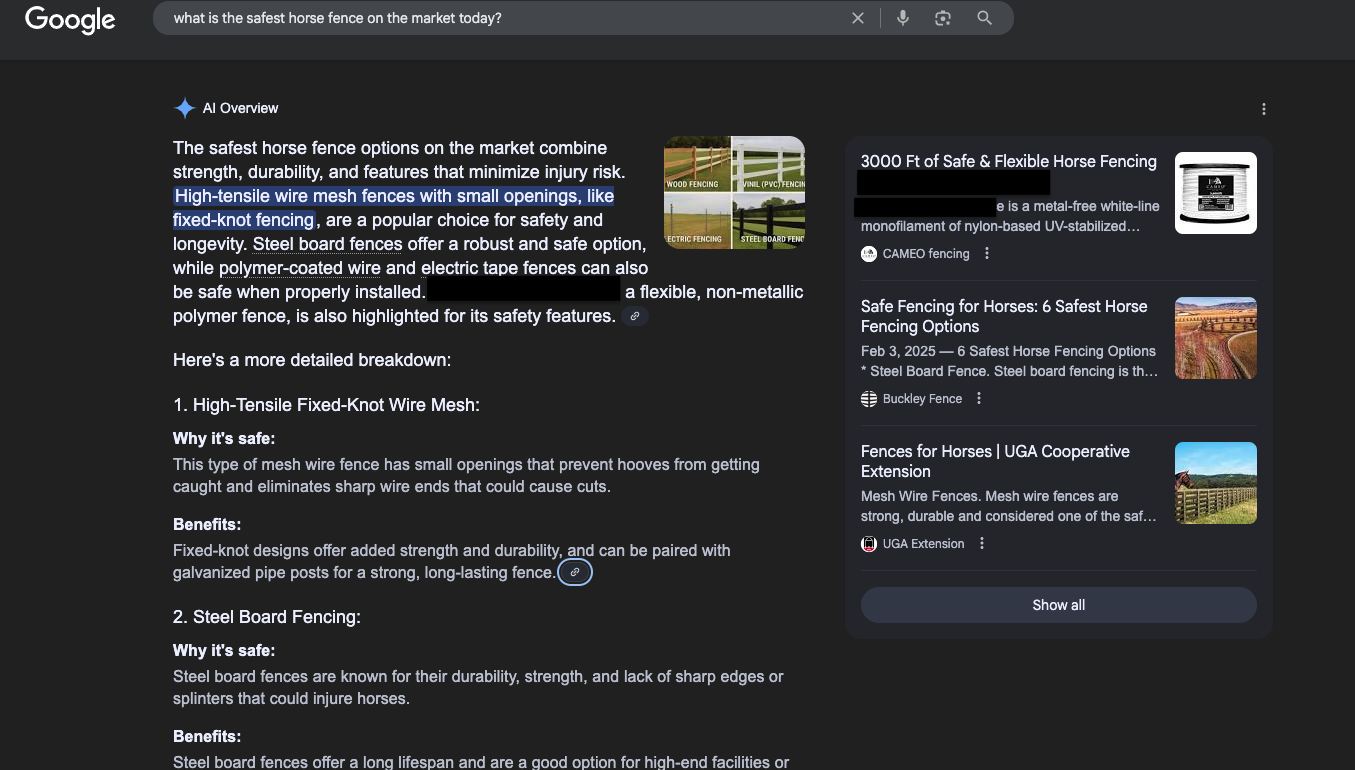Click the circled link icon below the benefits text
The height and width of the screenshot is (770, 1355).
point(574,572)
